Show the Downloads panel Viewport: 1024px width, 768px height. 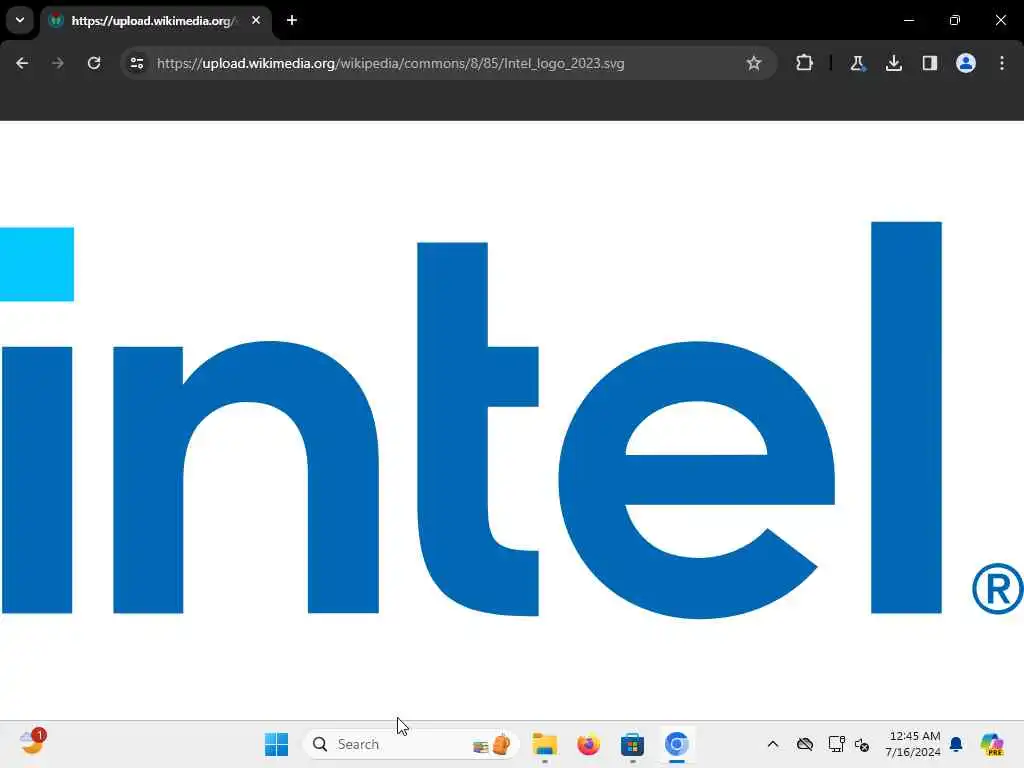coord(893,63)
